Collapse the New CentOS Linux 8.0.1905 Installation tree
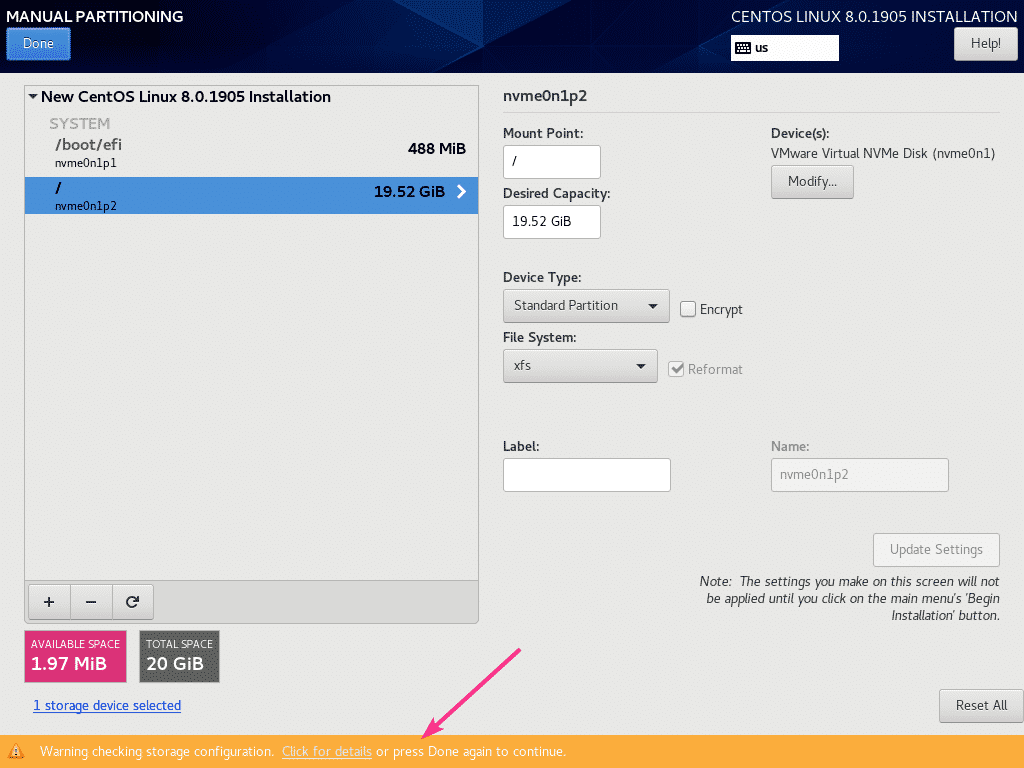The image size is (1024, 768). (x=33, y=97)
